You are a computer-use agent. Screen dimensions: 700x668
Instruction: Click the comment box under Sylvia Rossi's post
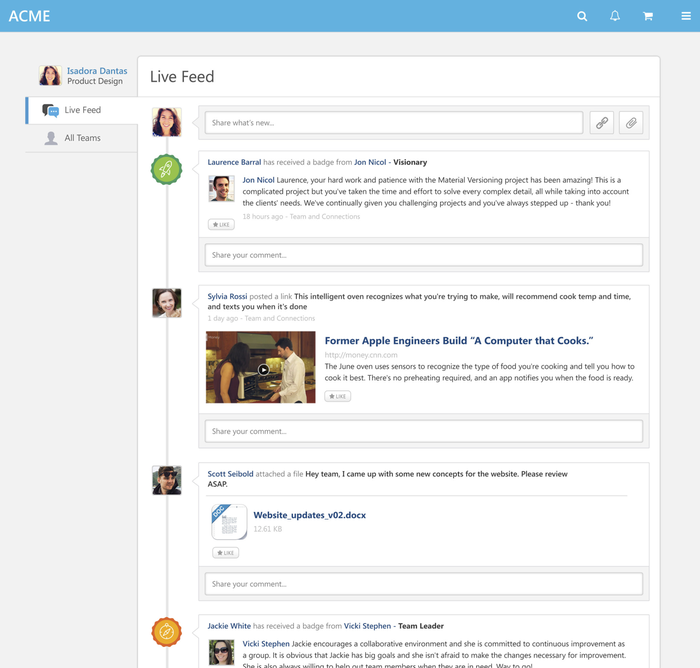[x=423, y=432]
